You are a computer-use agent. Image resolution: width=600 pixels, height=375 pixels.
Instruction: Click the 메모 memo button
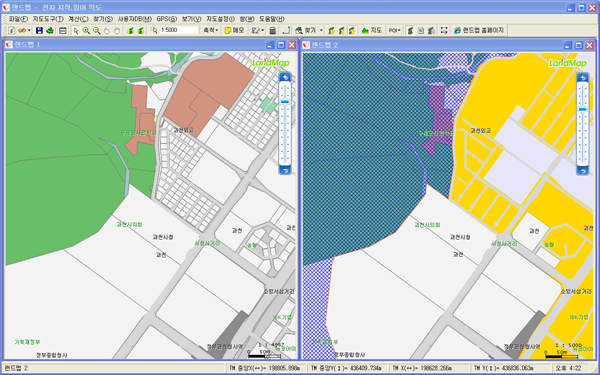[235, 30]
